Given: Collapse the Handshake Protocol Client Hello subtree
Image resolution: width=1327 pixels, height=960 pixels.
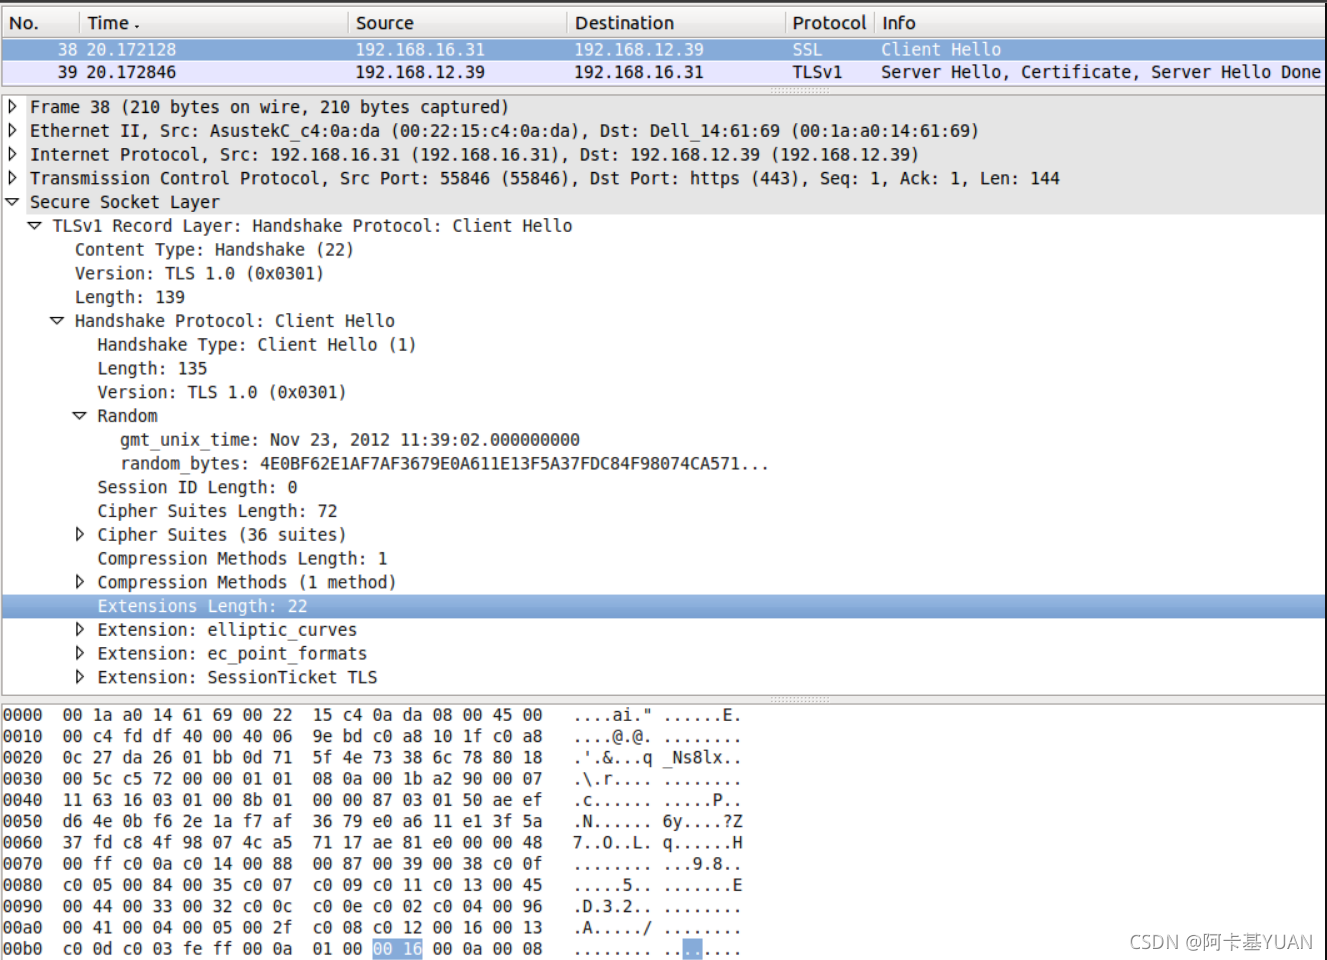Looking at the screenshot, I should pyautogui.click(x=57, y=320).
